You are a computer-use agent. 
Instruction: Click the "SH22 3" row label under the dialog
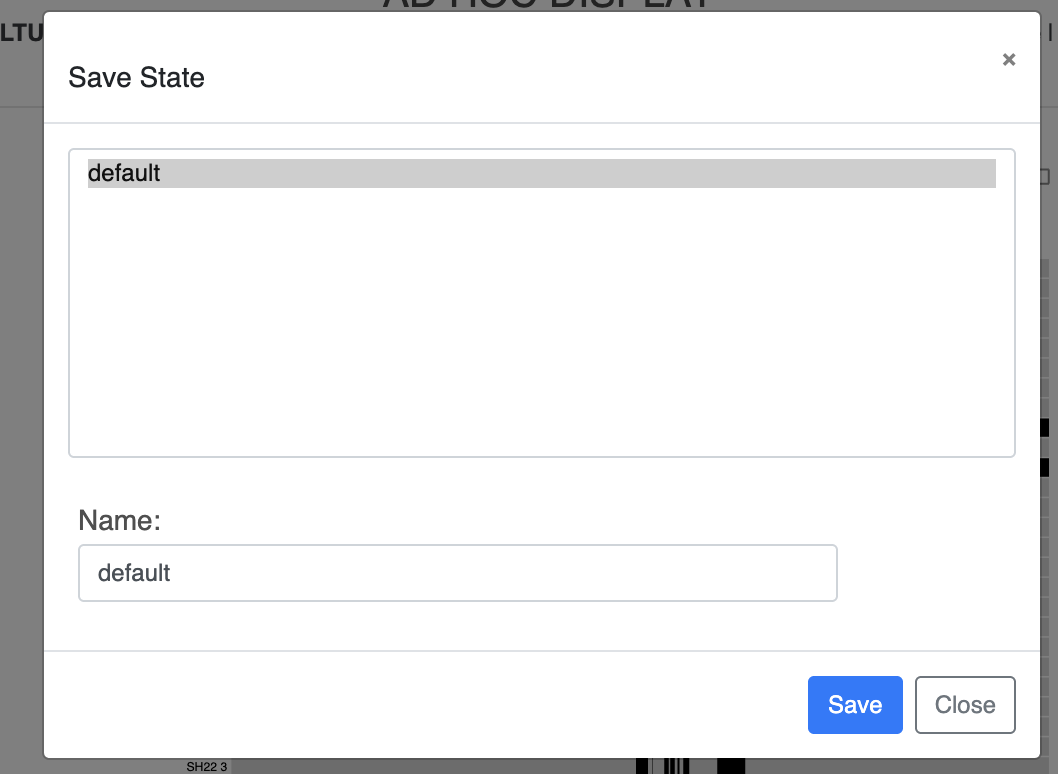coord(206,767)
